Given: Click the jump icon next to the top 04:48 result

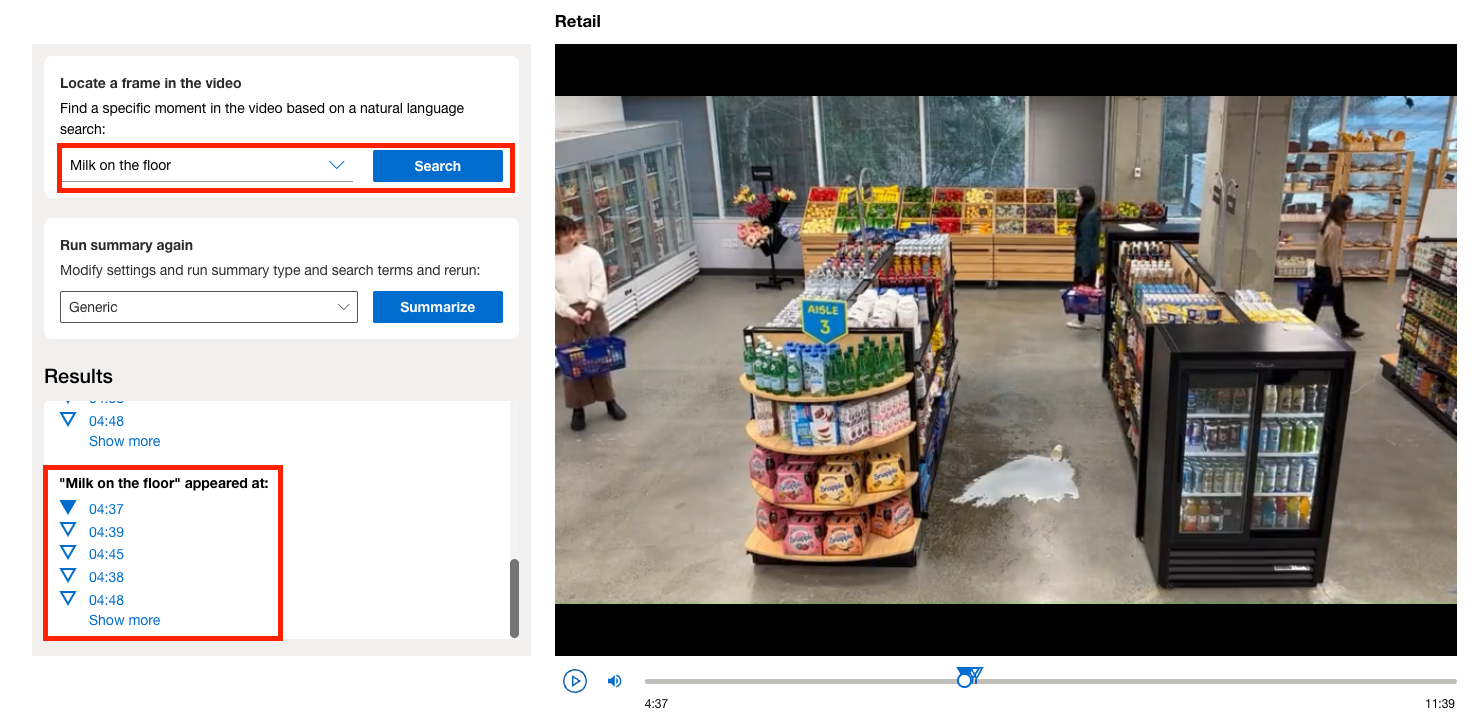Looking at the screenshot, I should 67,419.
